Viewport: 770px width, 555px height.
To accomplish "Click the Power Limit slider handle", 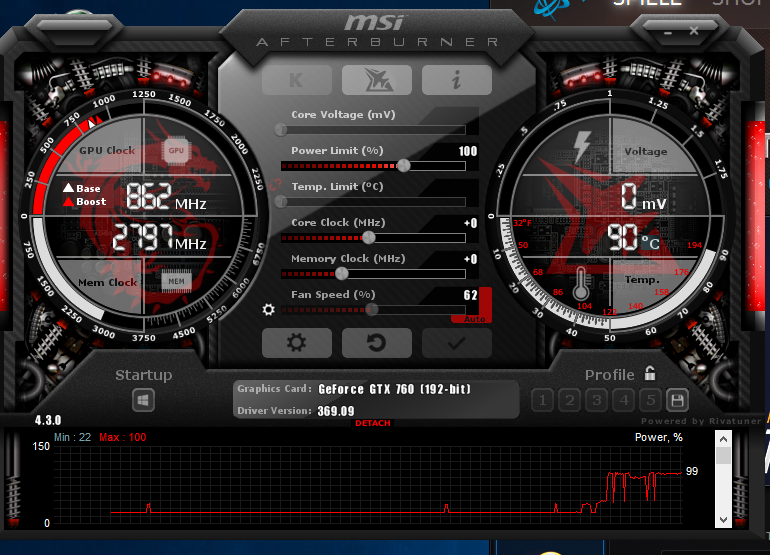I will pos(404,166).
